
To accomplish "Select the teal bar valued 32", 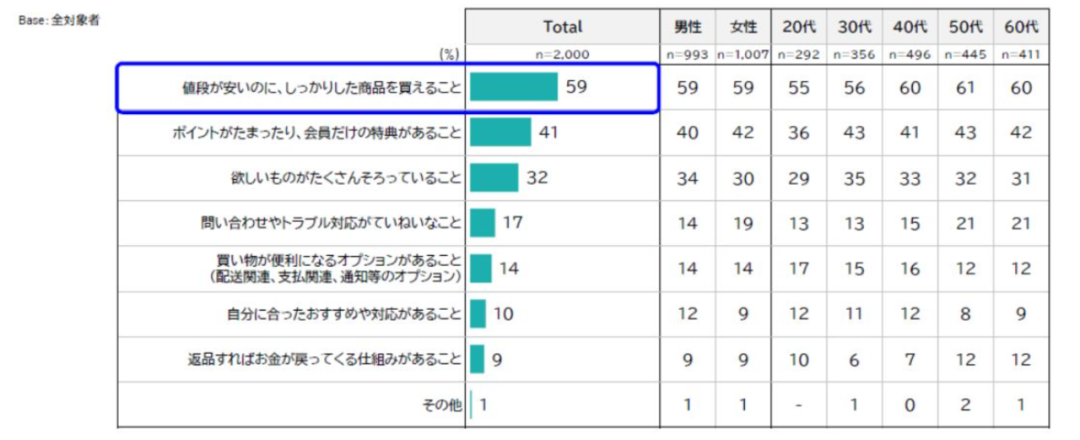I will [494, 178].
